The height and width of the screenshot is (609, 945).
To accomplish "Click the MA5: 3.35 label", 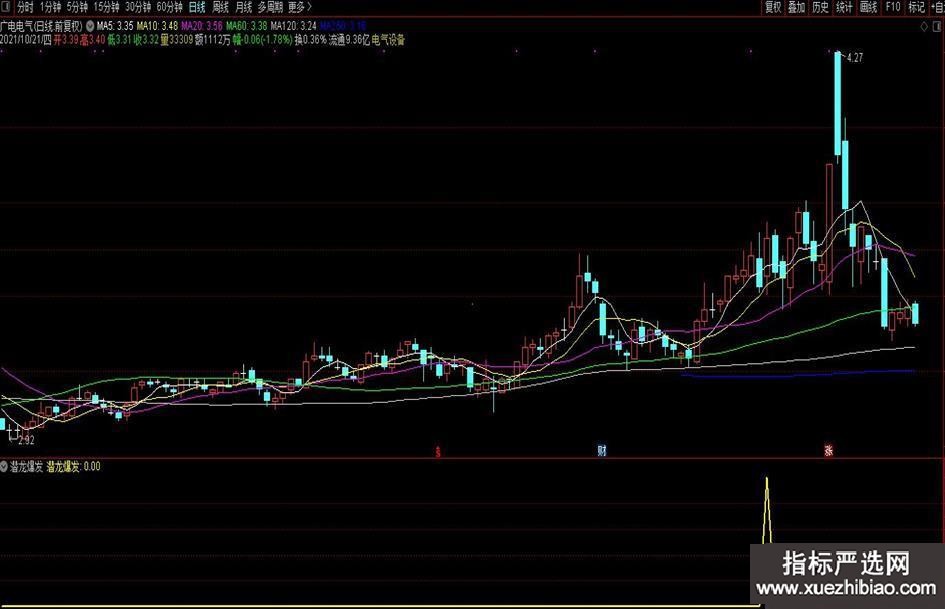I will coord(115,26).
